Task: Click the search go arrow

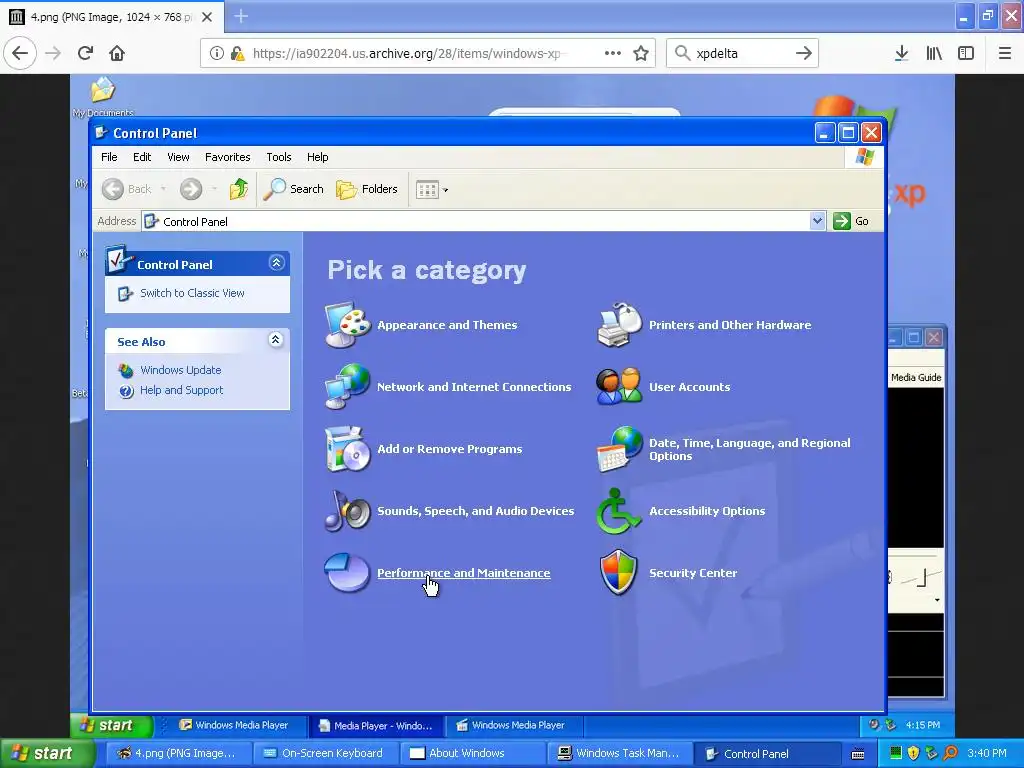Action: tap(804, 53)
